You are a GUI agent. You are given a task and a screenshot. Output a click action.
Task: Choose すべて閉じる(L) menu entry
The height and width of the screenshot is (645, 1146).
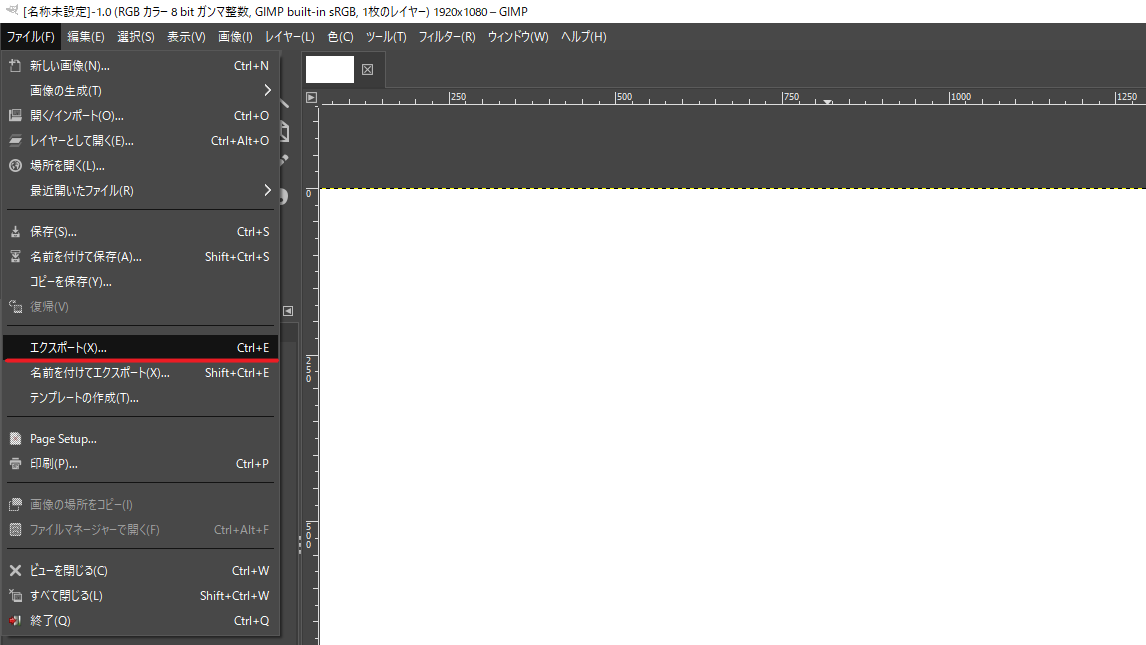point(140,596)
